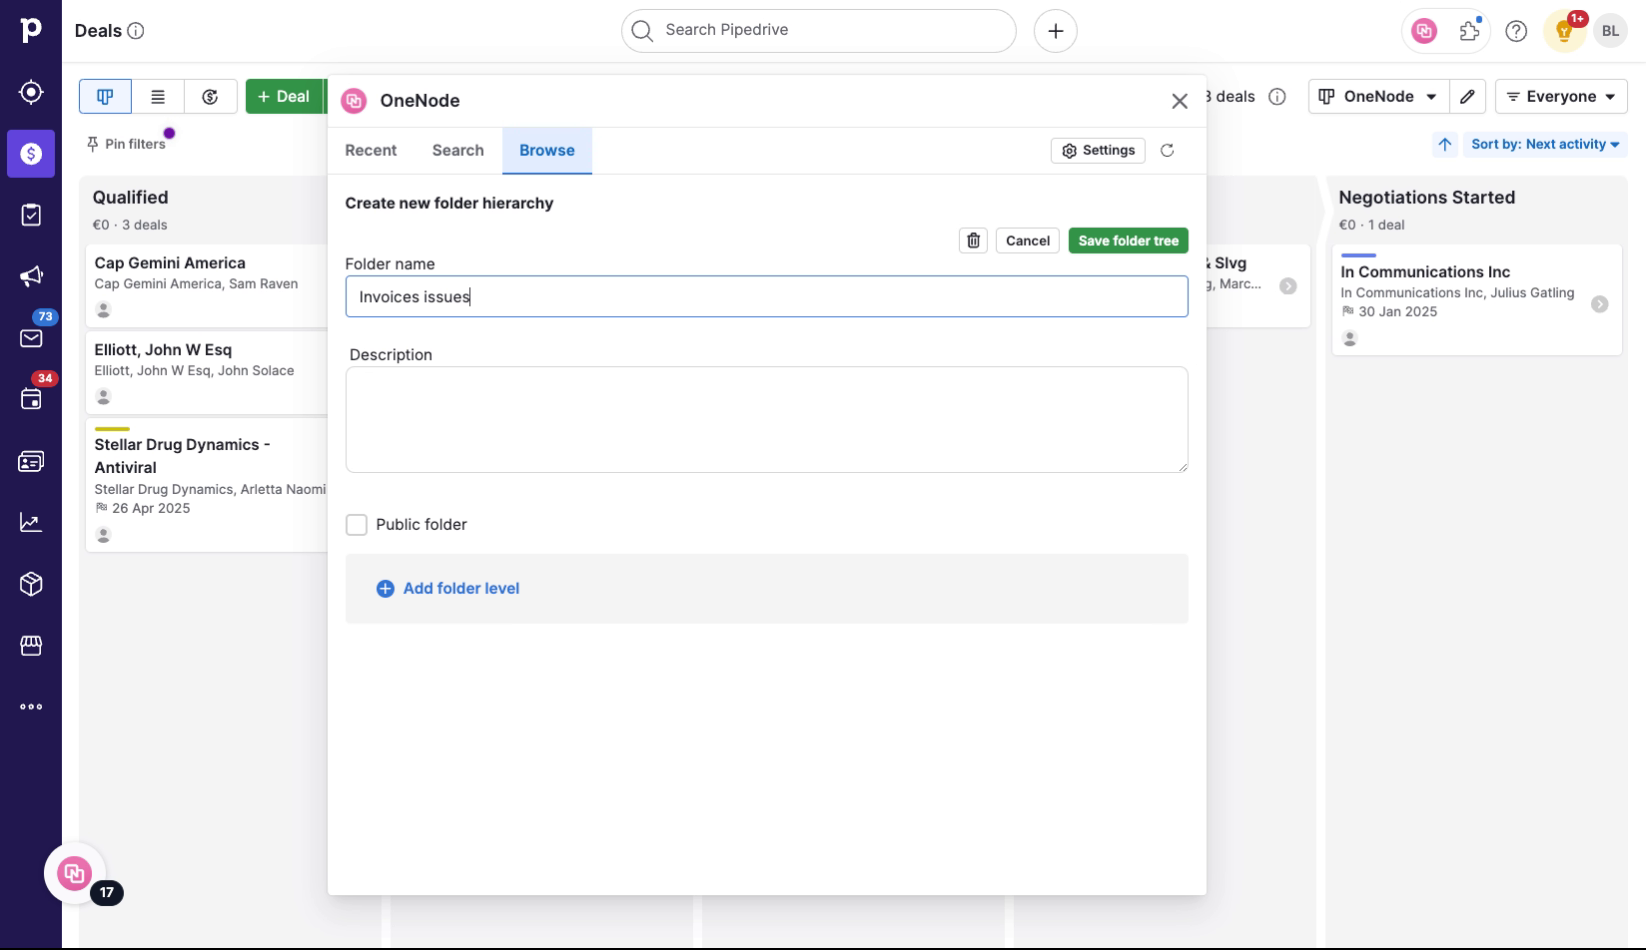
Task: Enable the Public folder checkbox
Action: click(x=356, y=525)
